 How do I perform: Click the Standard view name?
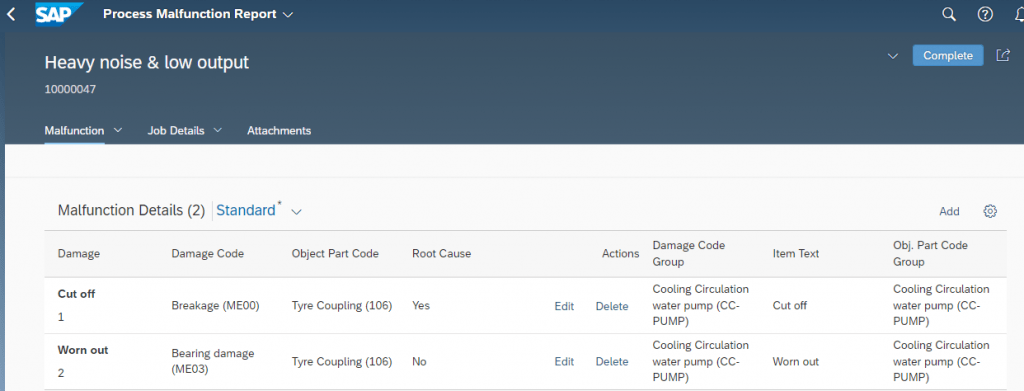pyautogui.click(x=246, y=210)
